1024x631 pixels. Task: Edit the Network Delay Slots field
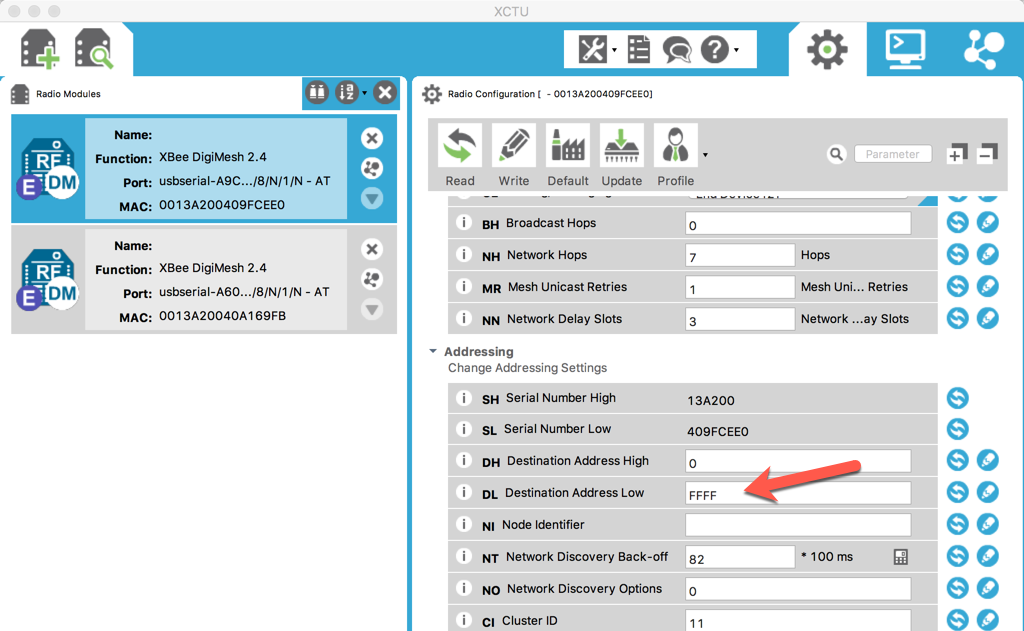click(740, 319)
